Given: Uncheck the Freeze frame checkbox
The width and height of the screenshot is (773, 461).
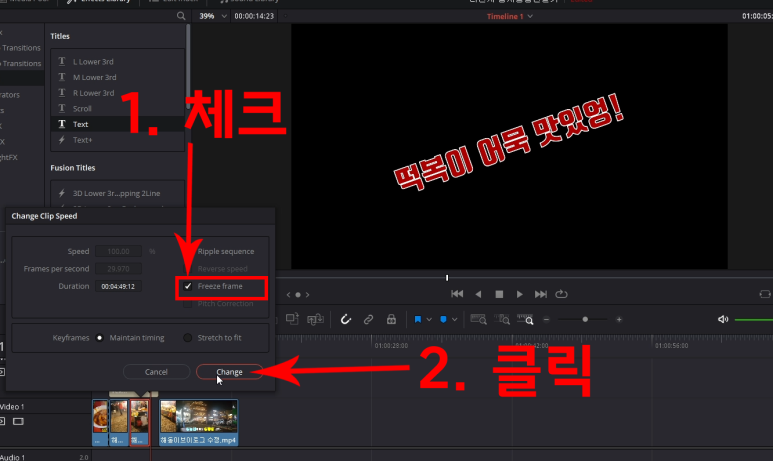Looking at the screenshot, I should 188,286.
